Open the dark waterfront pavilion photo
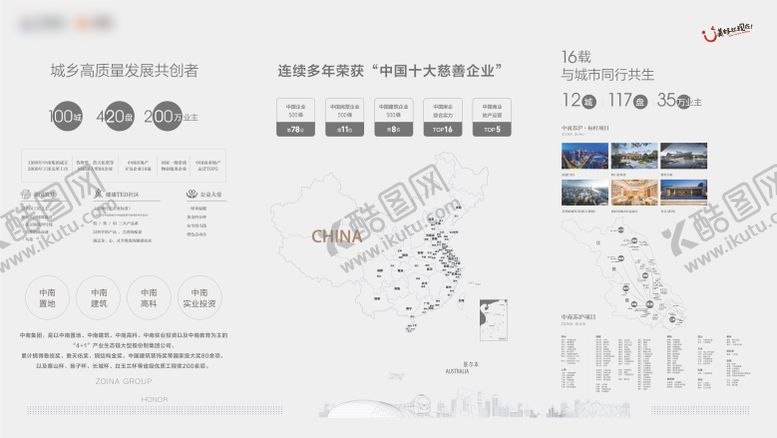This screenshot has height=438, width=777. (684, 156)
